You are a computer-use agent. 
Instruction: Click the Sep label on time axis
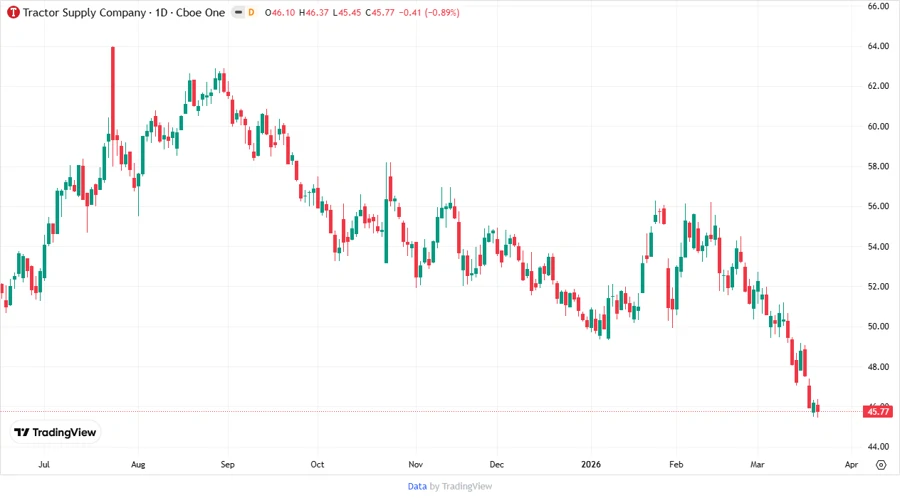click(227, 464)
